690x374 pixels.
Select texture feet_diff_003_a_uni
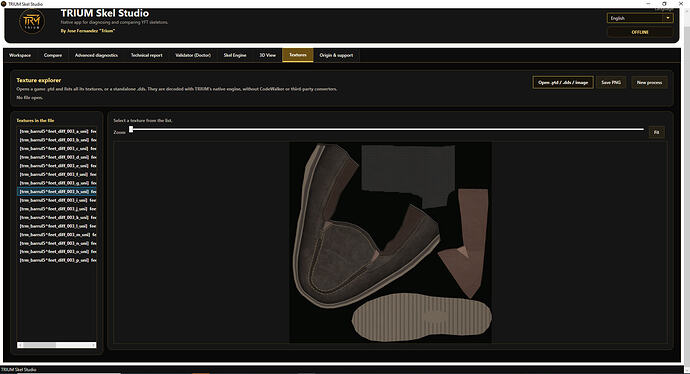pyautogui.click(x=57, y=131)
